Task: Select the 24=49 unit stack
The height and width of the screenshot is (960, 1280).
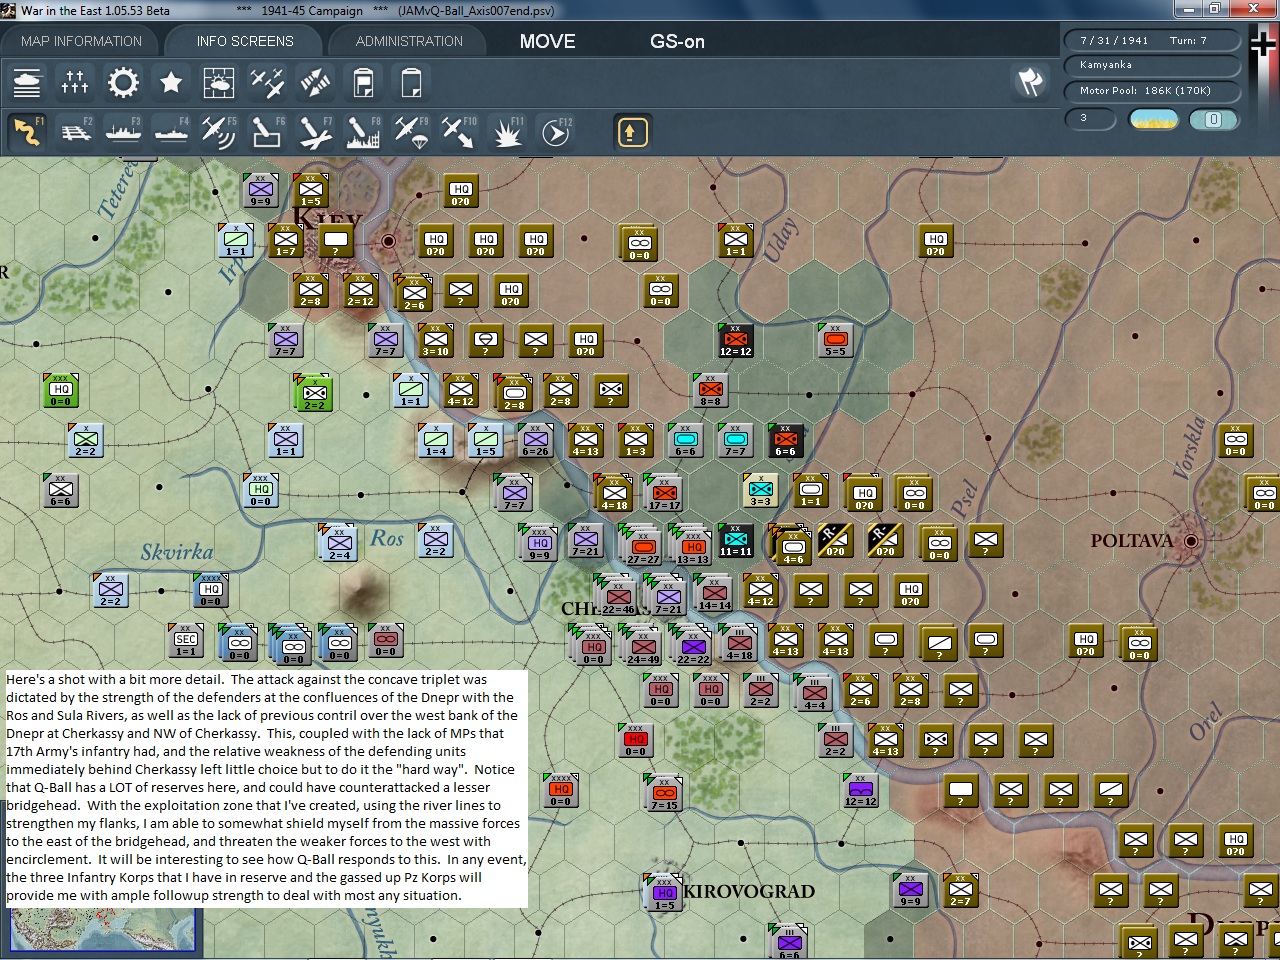Action: (642, 645)
